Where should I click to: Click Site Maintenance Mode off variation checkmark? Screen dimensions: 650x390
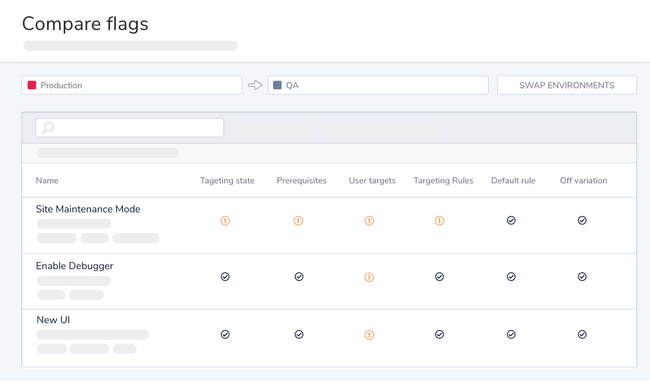click(x=582, y=220)
